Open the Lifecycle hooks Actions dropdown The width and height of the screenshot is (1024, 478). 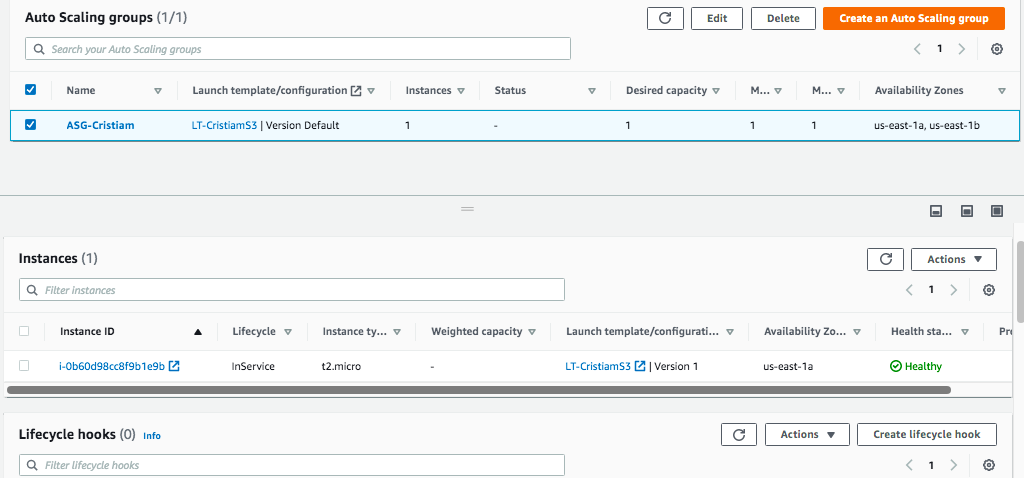(806, 435)
